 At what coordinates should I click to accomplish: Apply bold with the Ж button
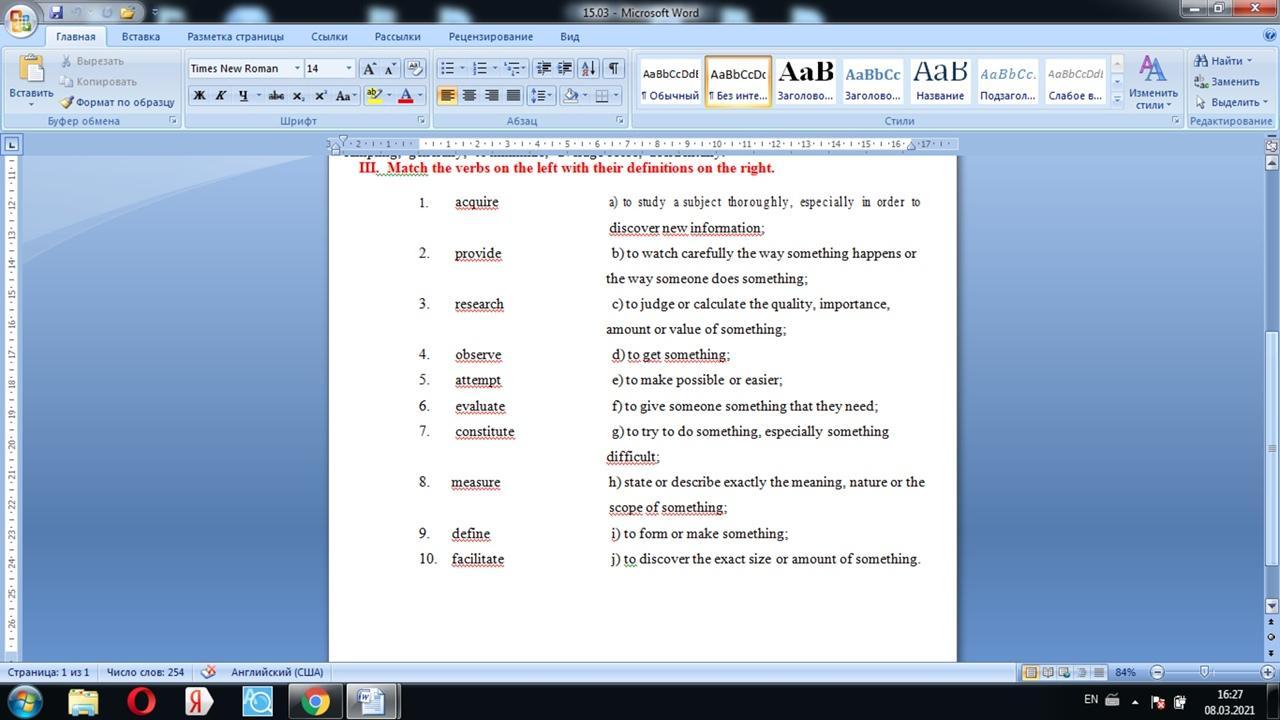tap(199, 96)
